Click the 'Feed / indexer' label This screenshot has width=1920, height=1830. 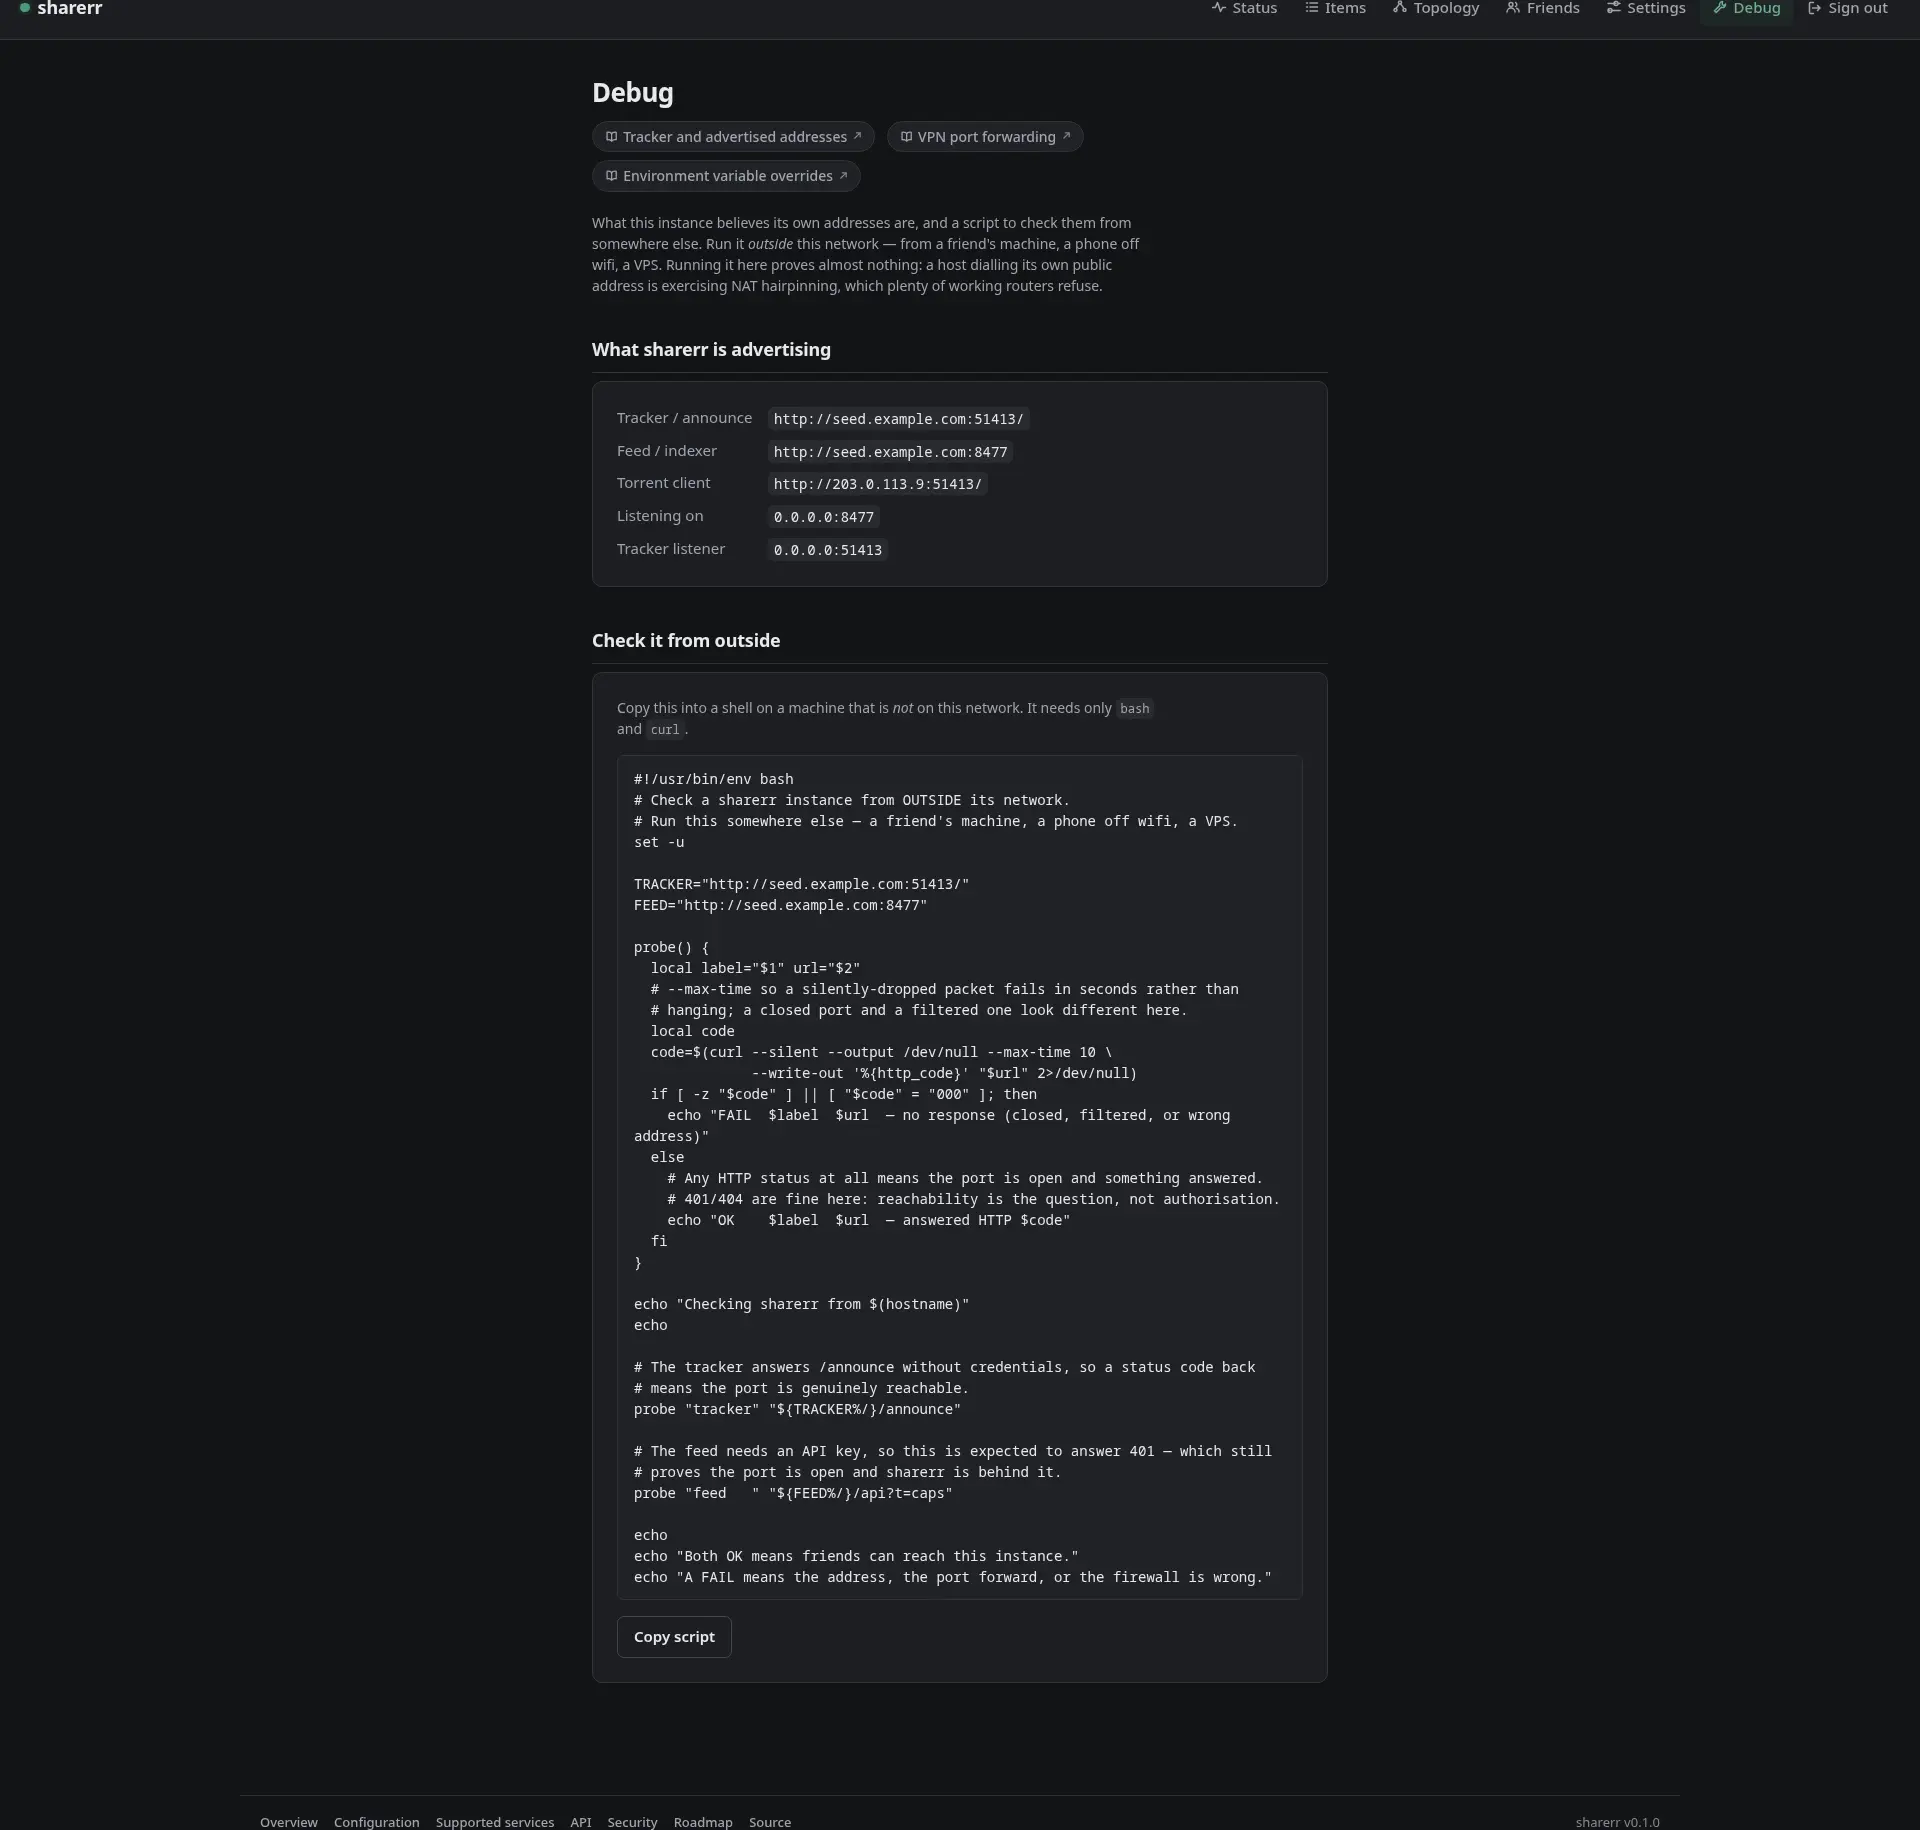[x=667, y=451]
